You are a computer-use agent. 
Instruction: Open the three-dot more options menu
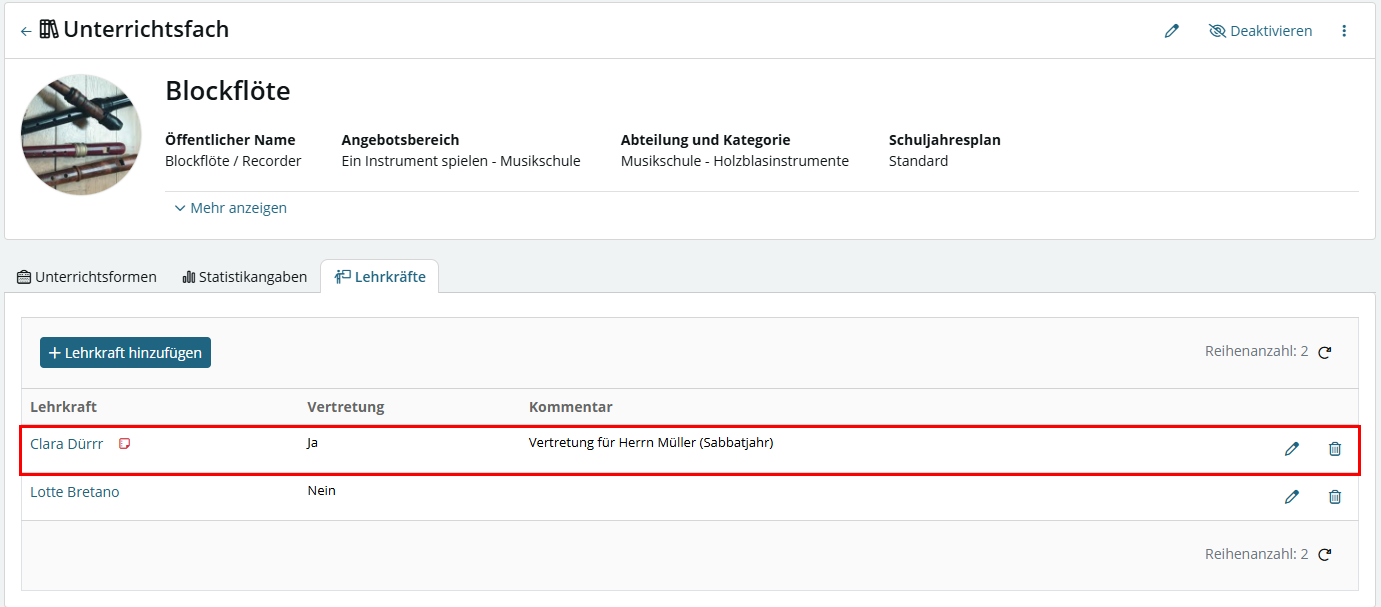[x=1344, y=31]
